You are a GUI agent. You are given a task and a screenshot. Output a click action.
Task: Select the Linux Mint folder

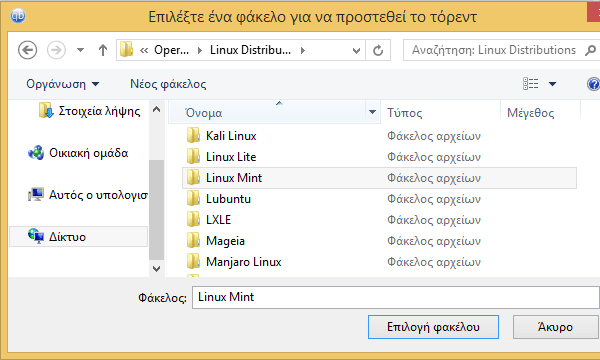tap(379, 178)
